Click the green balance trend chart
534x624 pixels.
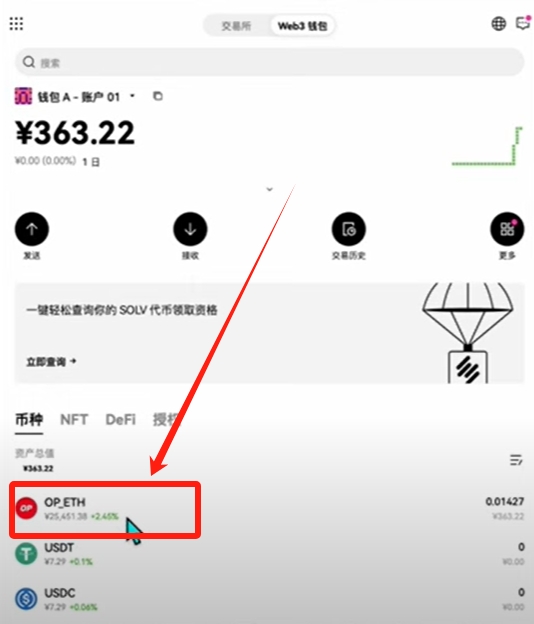pyautogui.click(x=487, y=146)
